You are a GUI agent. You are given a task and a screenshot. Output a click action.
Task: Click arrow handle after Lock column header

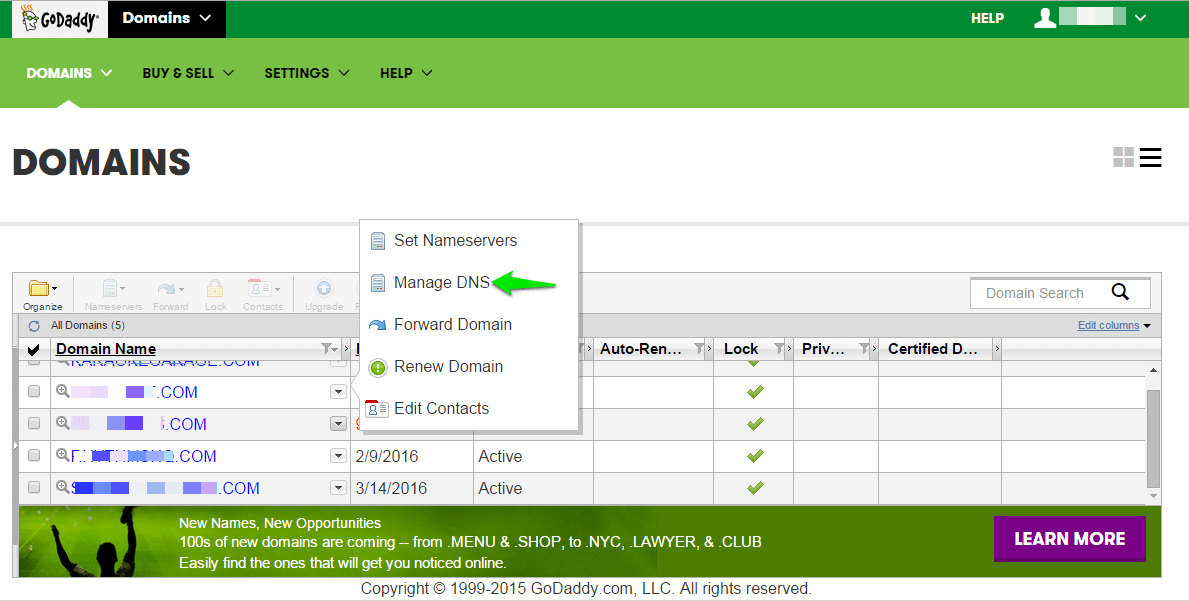click(x=789, y=349)
